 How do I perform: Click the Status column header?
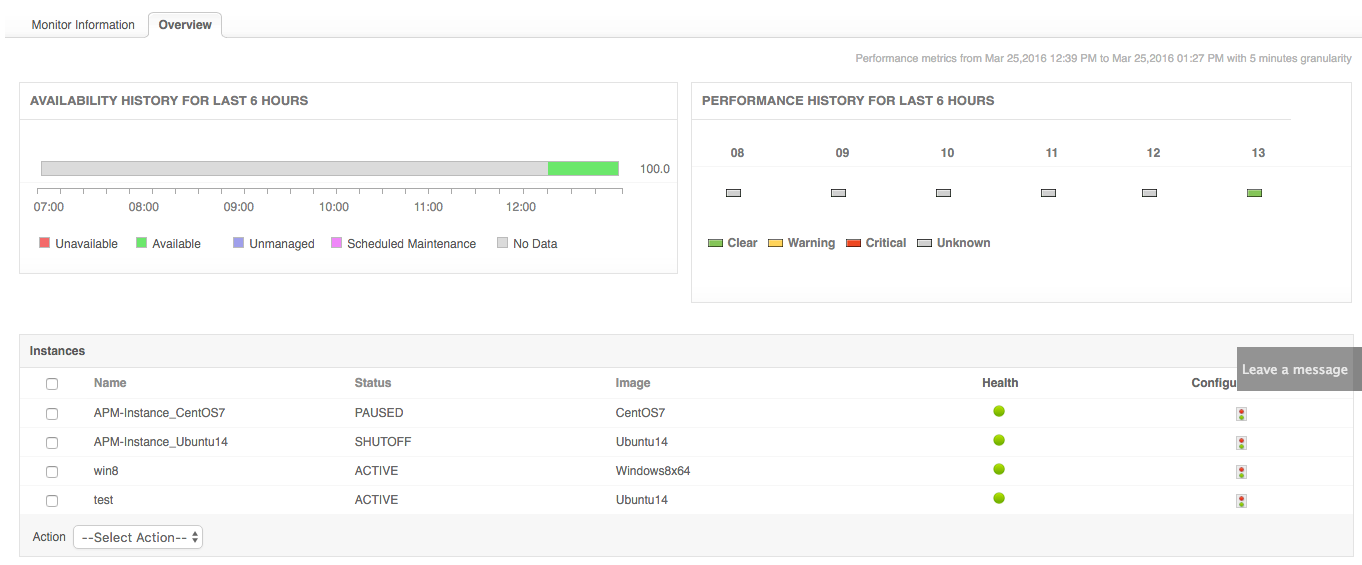[373, 383]
